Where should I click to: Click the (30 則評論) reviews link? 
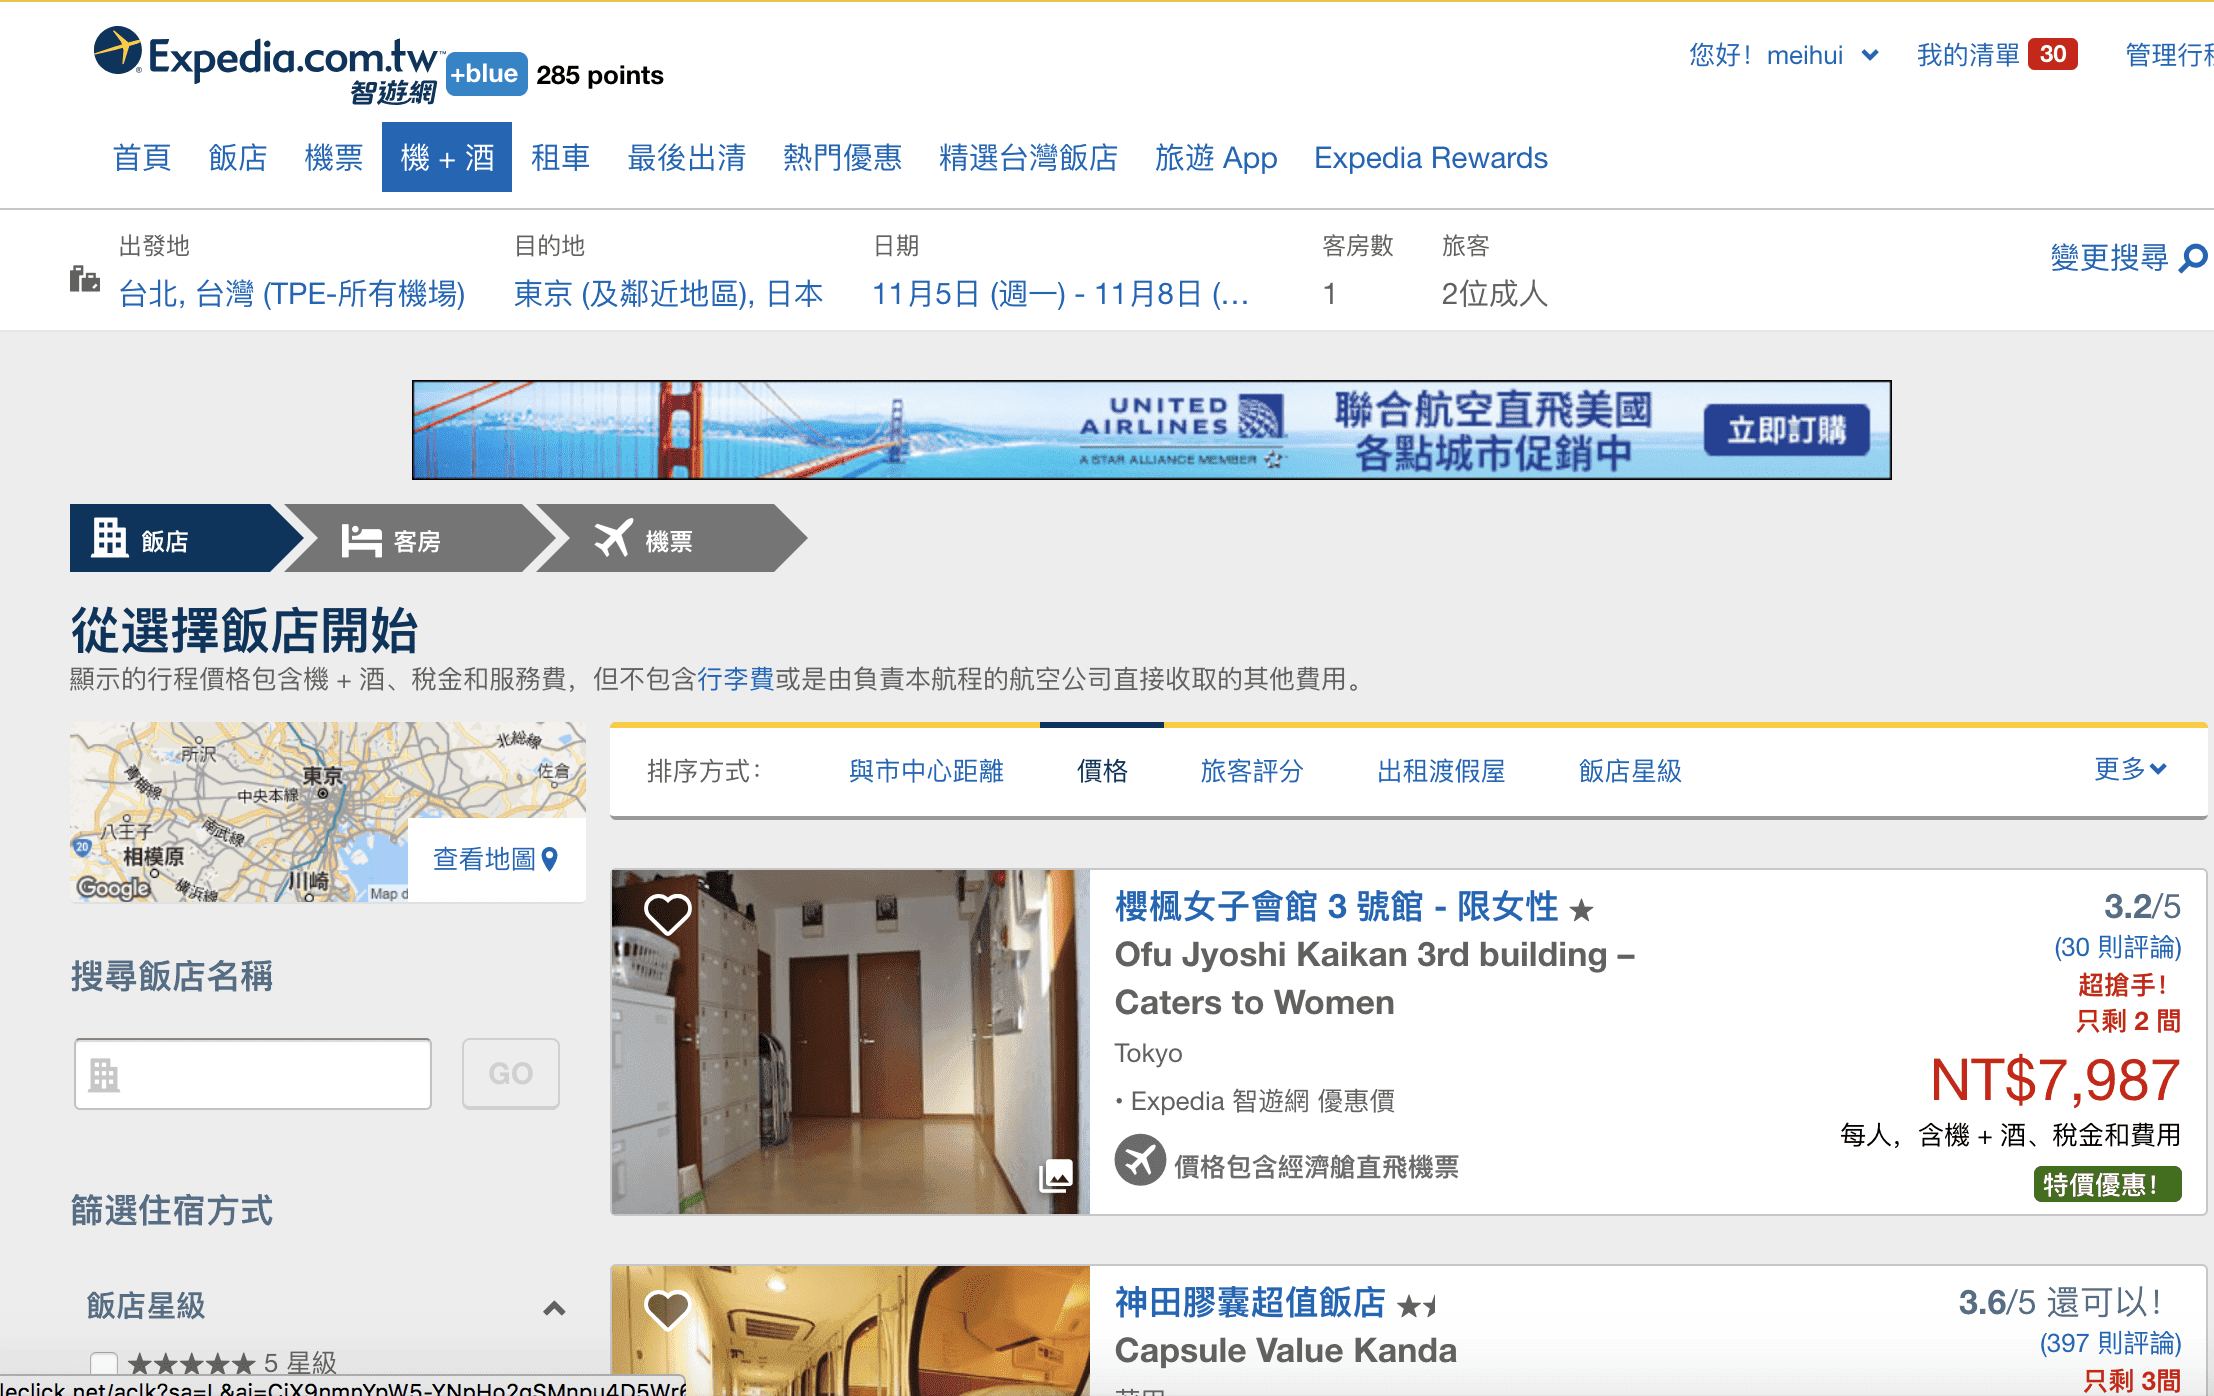coord(2118,947)
